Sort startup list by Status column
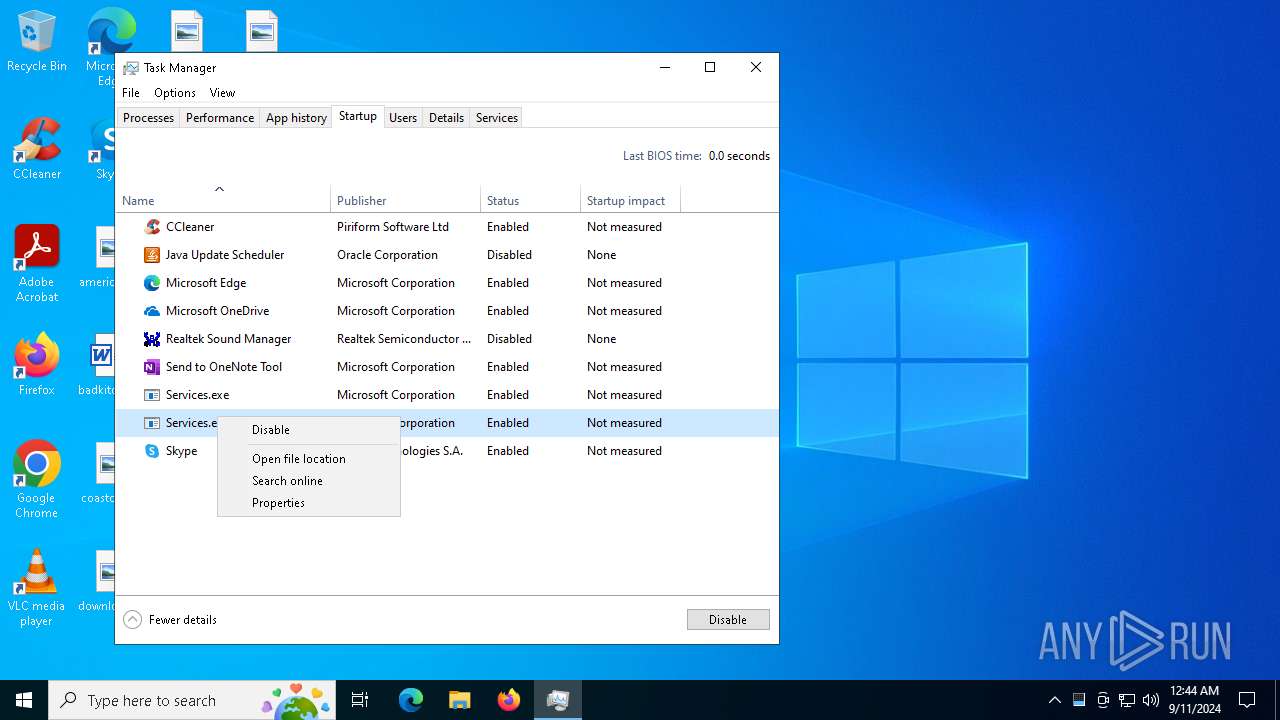Viewport: 1280px width, 720px height. pos(531,200)
